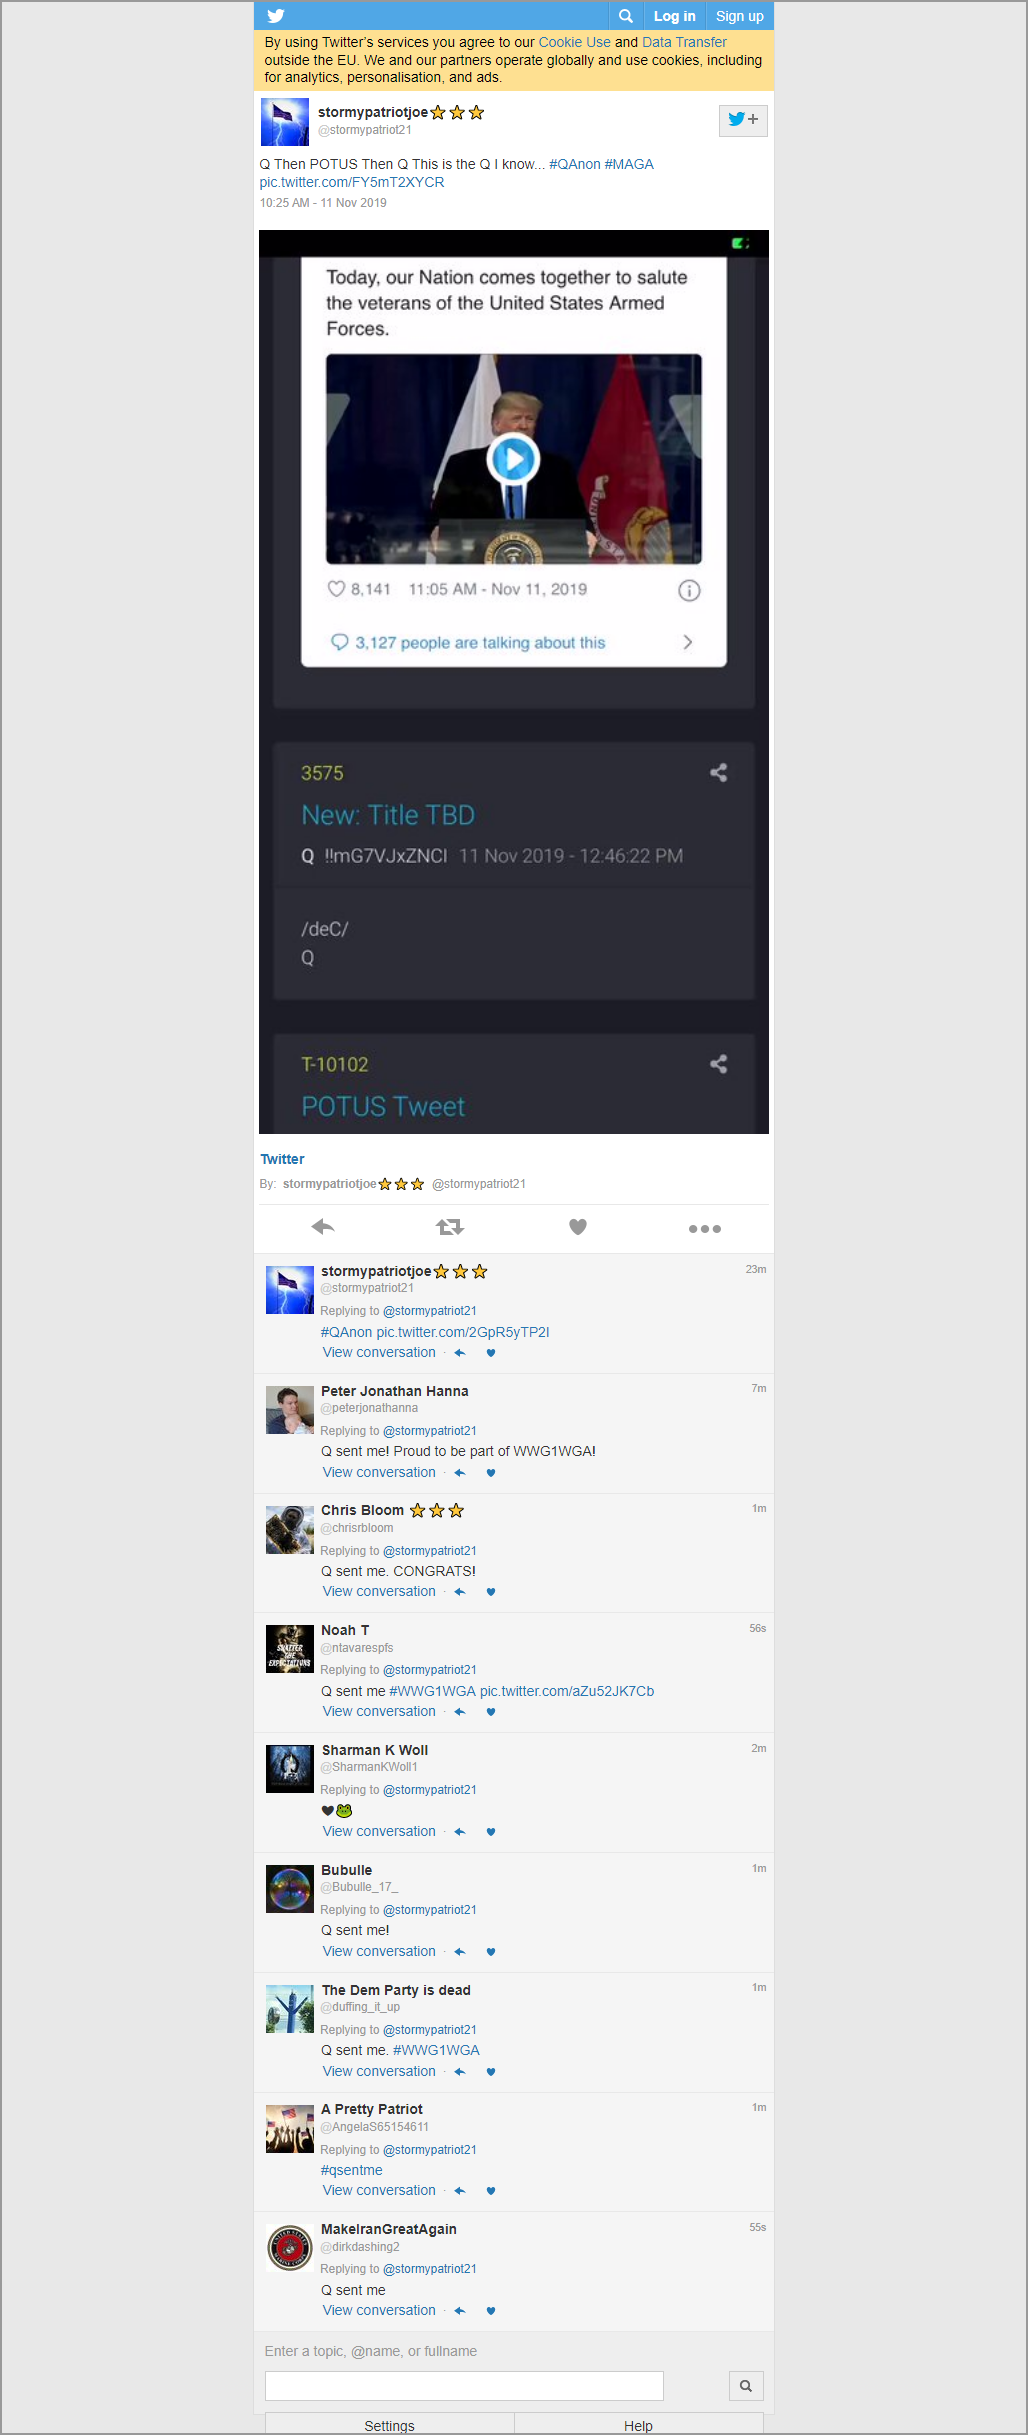
Task: Open the pic.twitter.com/FY5mT2XYCR link
Action: point(352,182)
